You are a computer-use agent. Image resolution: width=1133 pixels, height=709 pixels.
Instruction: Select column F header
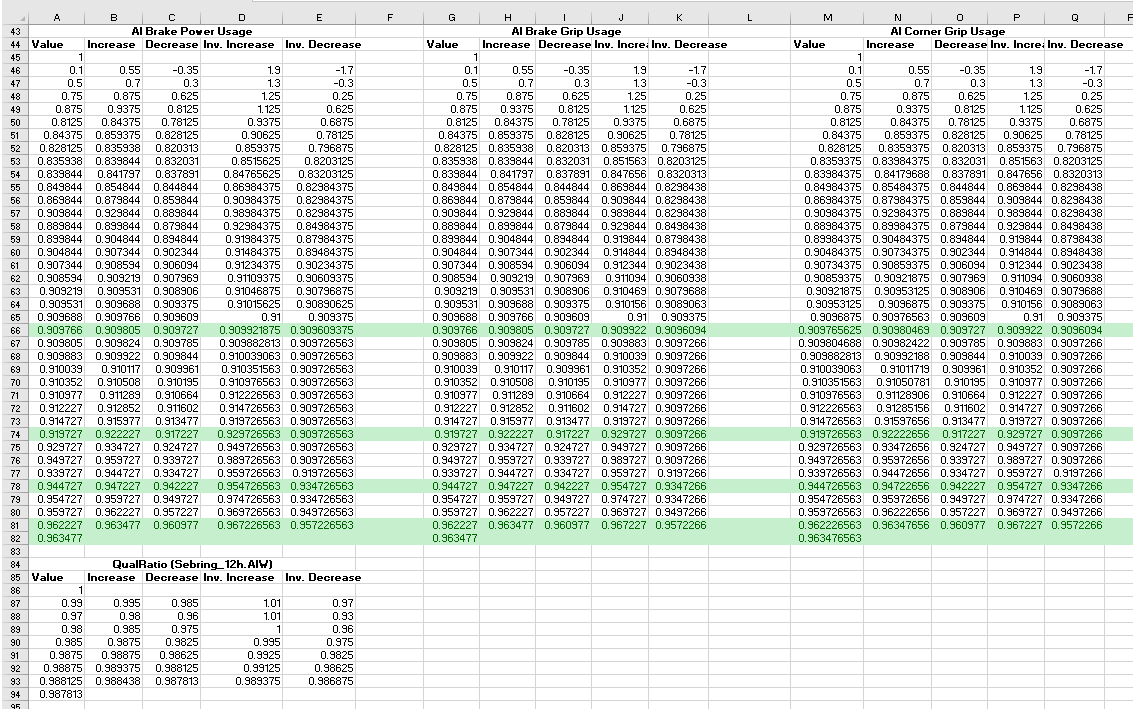[x=389, y=17]
